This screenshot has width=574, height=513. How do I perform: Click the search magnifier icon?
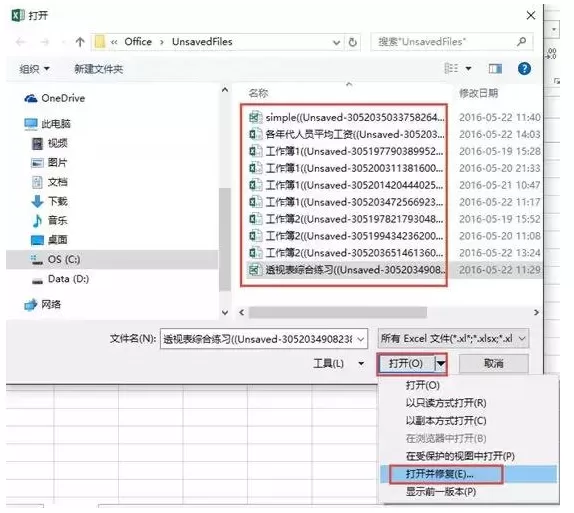522,42
